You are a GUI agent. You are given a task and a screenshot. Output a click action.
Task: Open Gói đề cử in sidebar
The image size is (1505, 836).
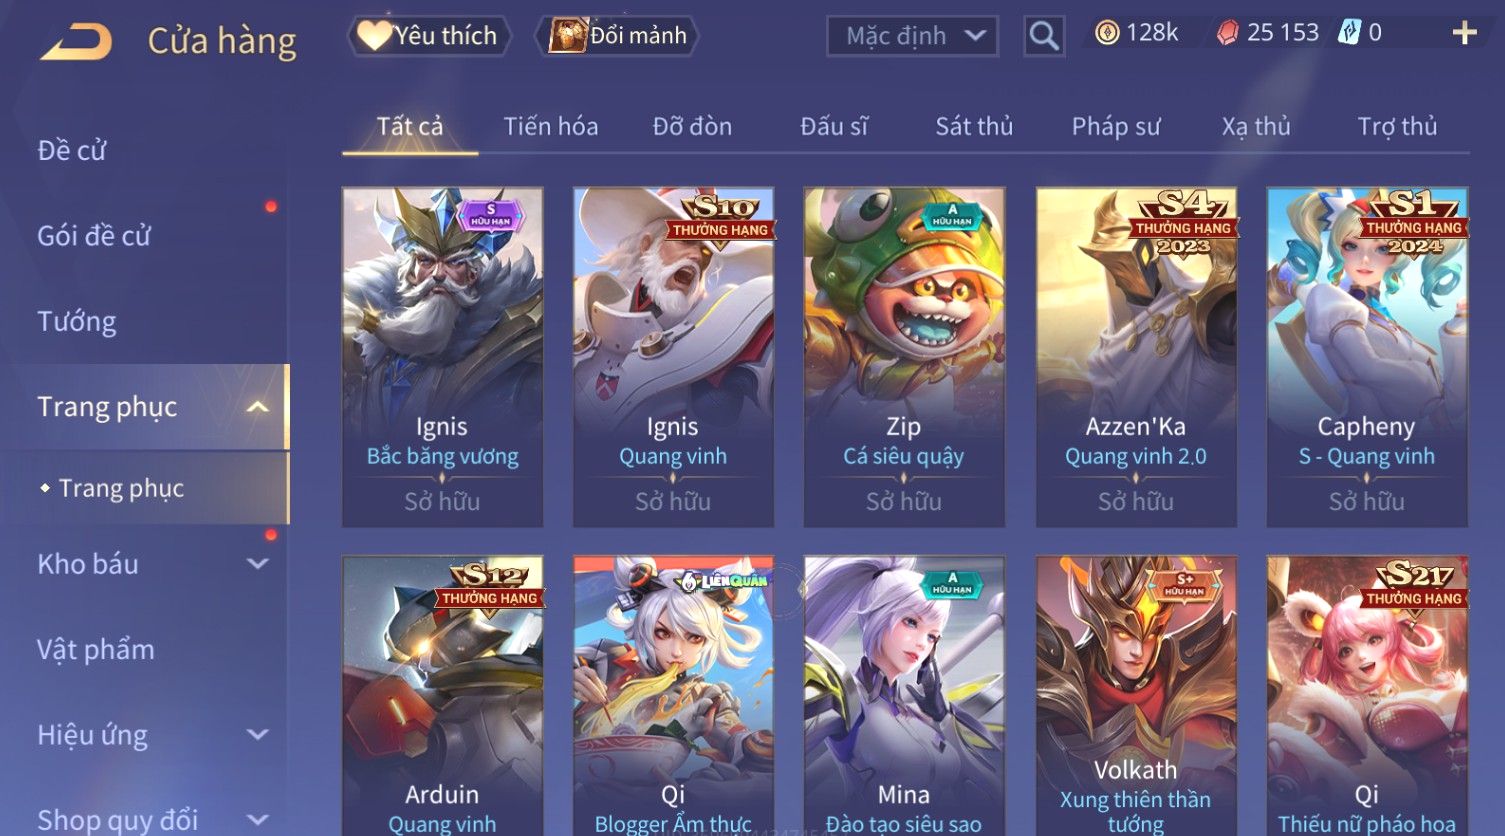pyautogui.click(x=94, y=236)
